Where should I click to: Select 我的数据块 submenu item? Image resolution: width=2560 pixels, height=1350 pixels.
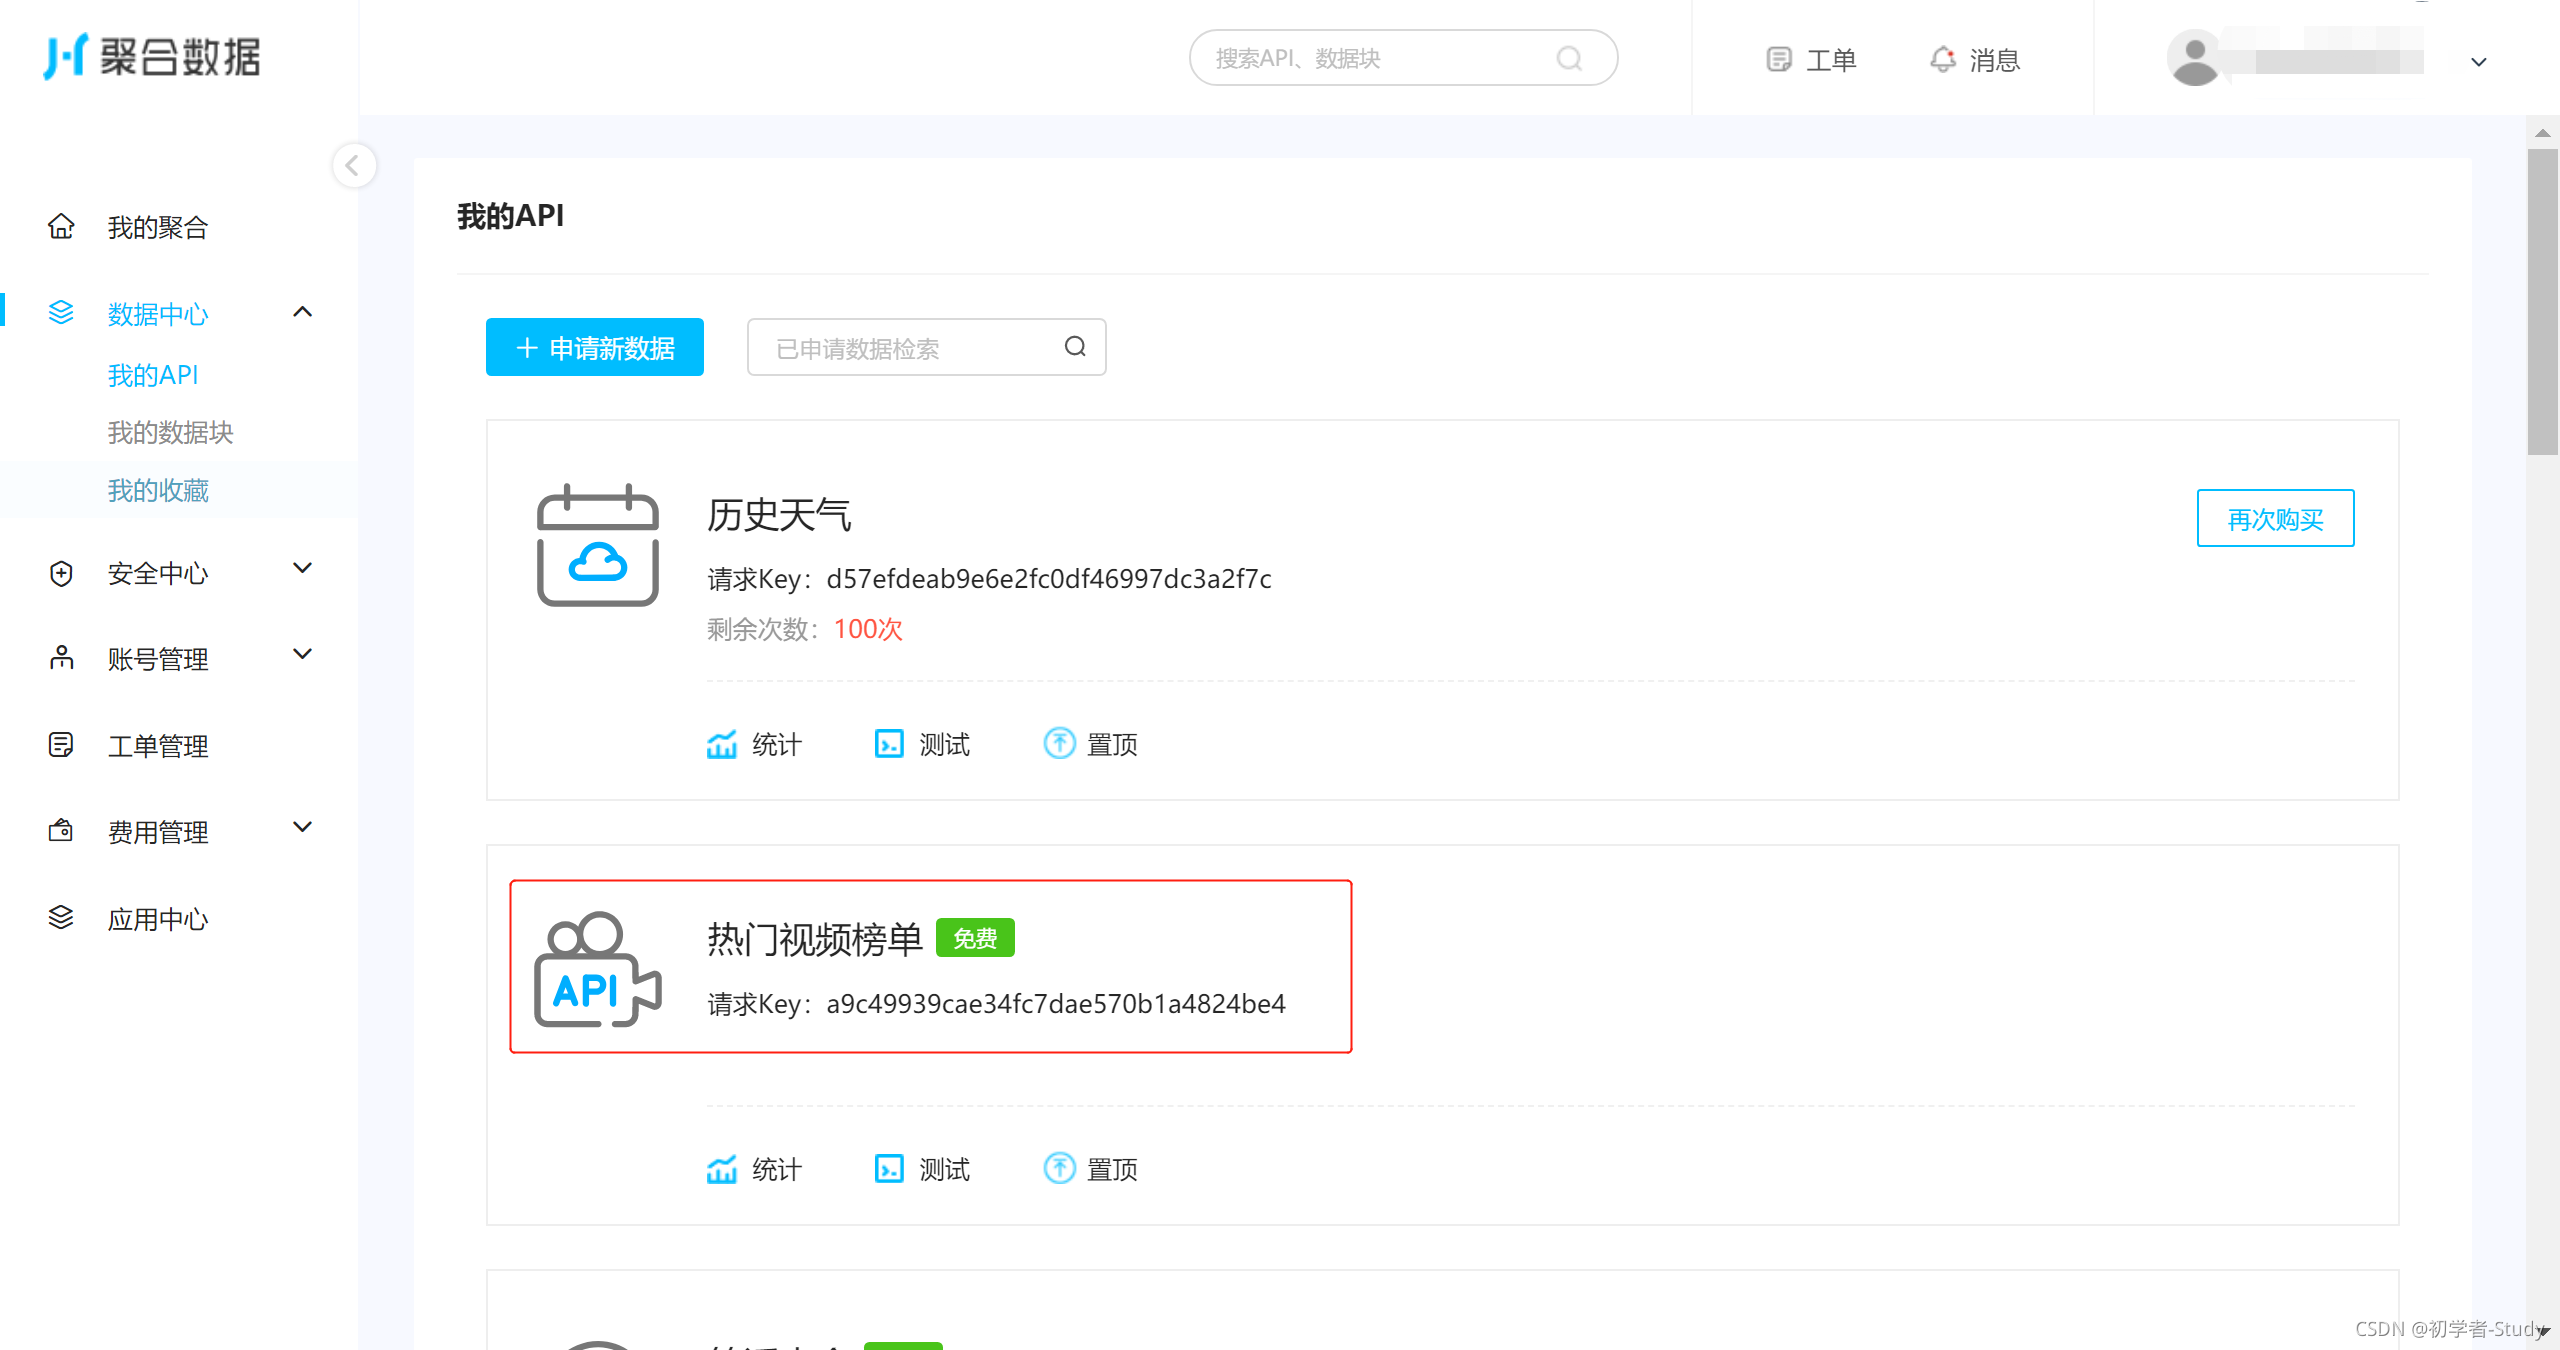170,432
